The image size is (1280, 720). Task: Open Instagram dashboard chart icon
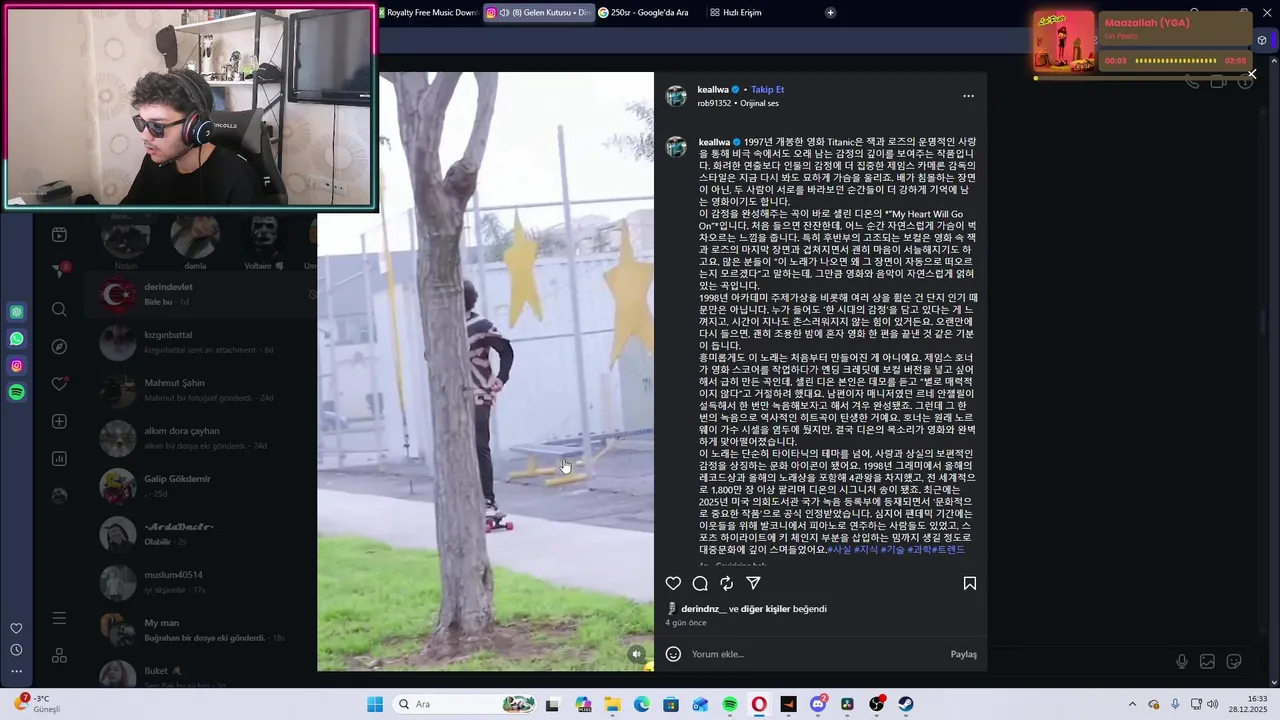pos(59,459)
